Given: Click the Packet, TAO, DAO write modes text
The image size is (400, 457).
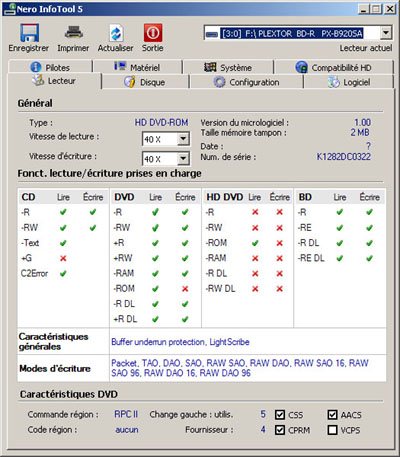Looking at the screenshot, I should [240, 368].
